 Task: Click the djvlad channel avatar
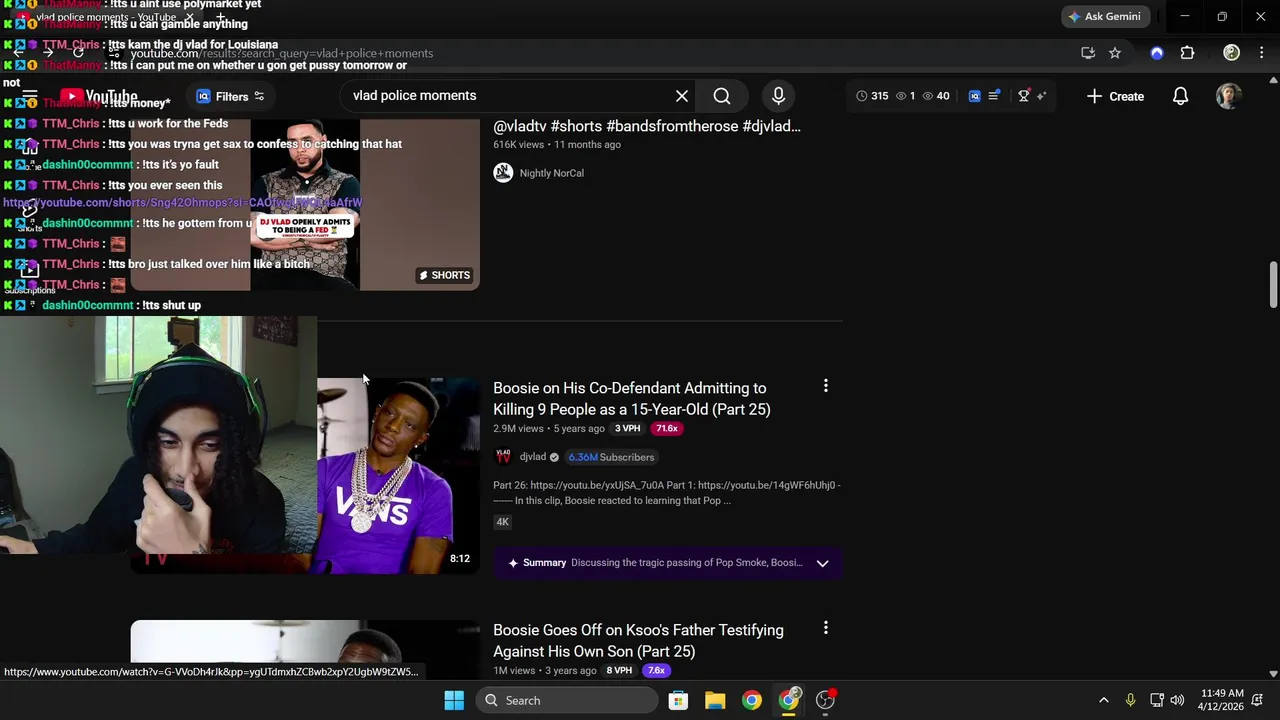(503, 457)
